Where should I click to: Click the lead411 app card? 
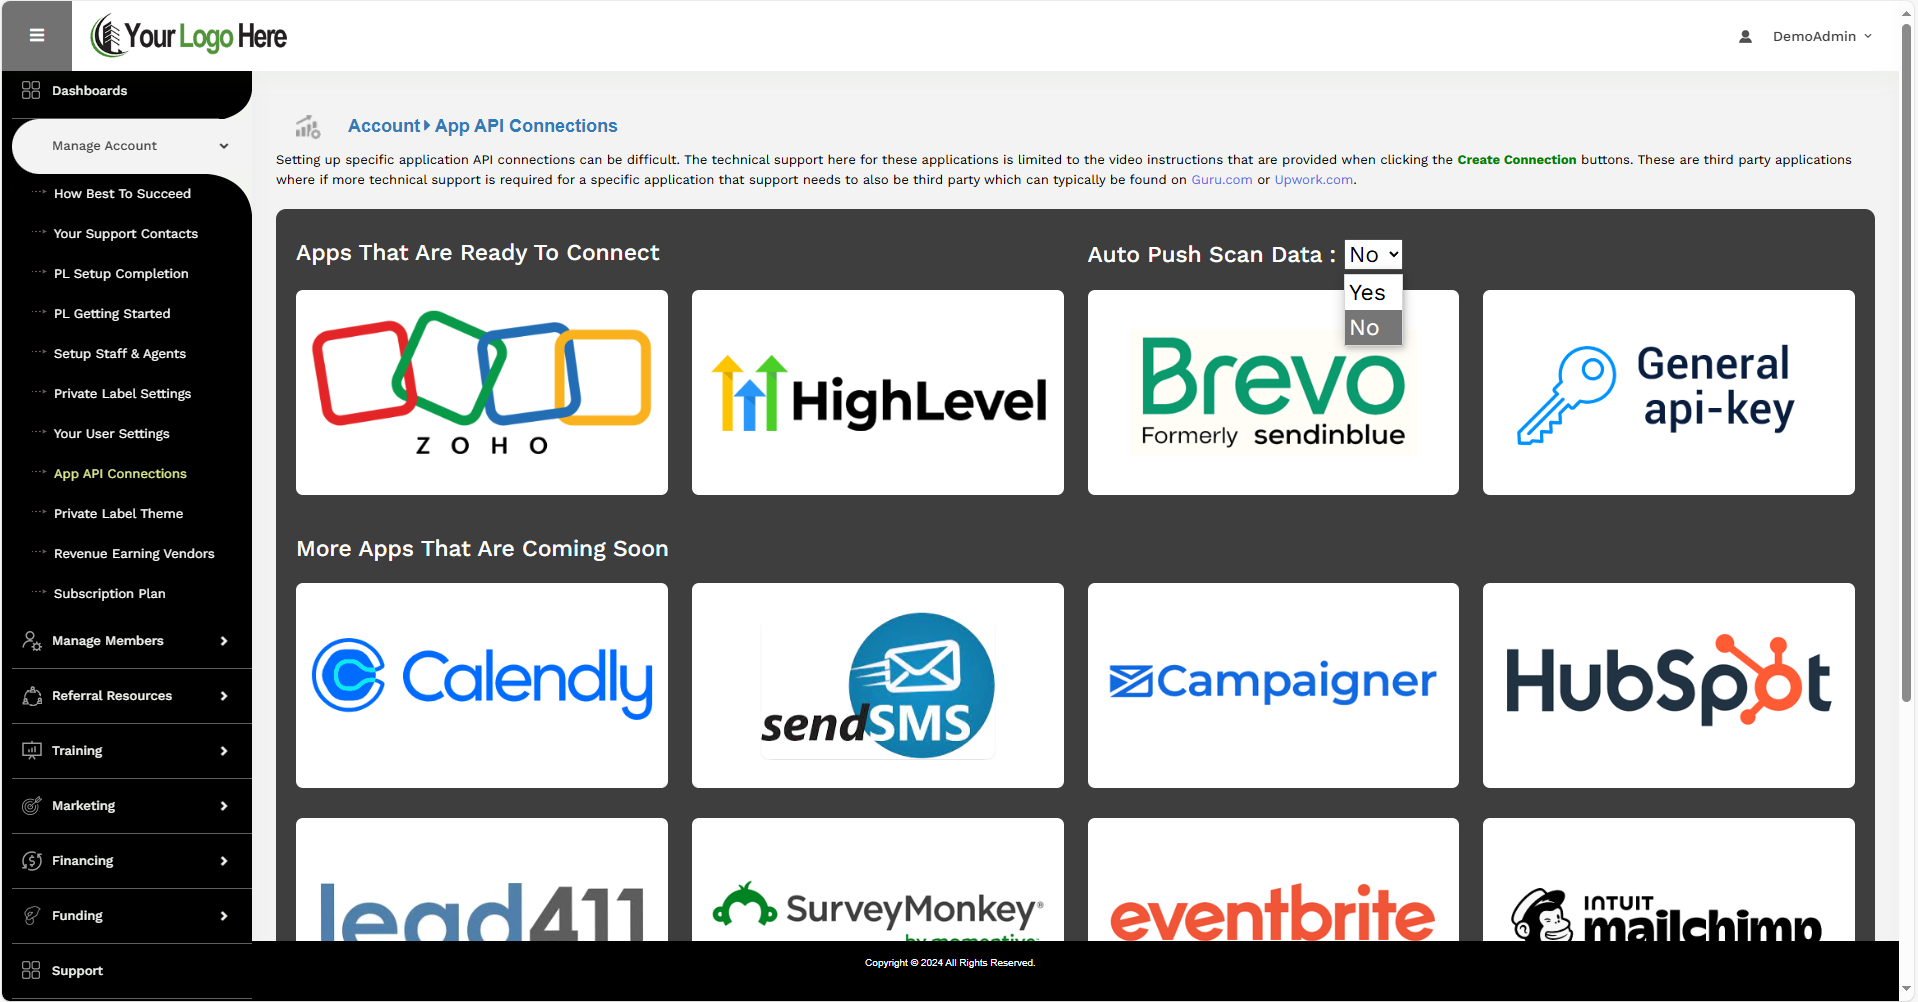(x=482, y=880)
